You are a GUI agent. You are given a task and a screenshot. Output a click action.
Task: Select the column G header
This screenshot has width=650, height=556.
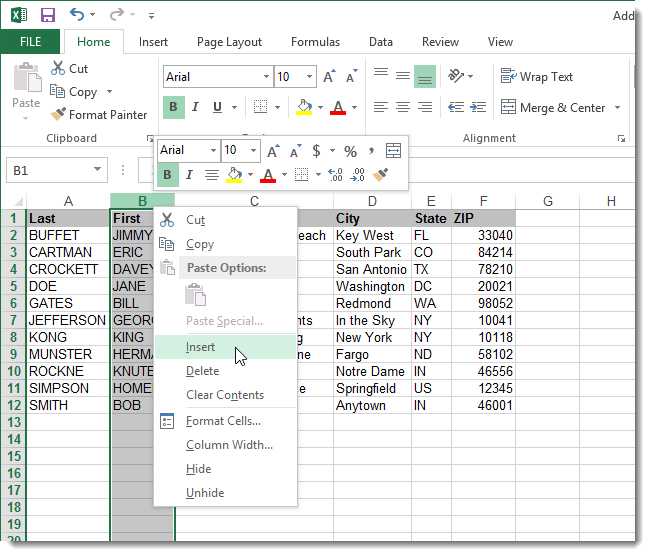(x=547, y=201)
